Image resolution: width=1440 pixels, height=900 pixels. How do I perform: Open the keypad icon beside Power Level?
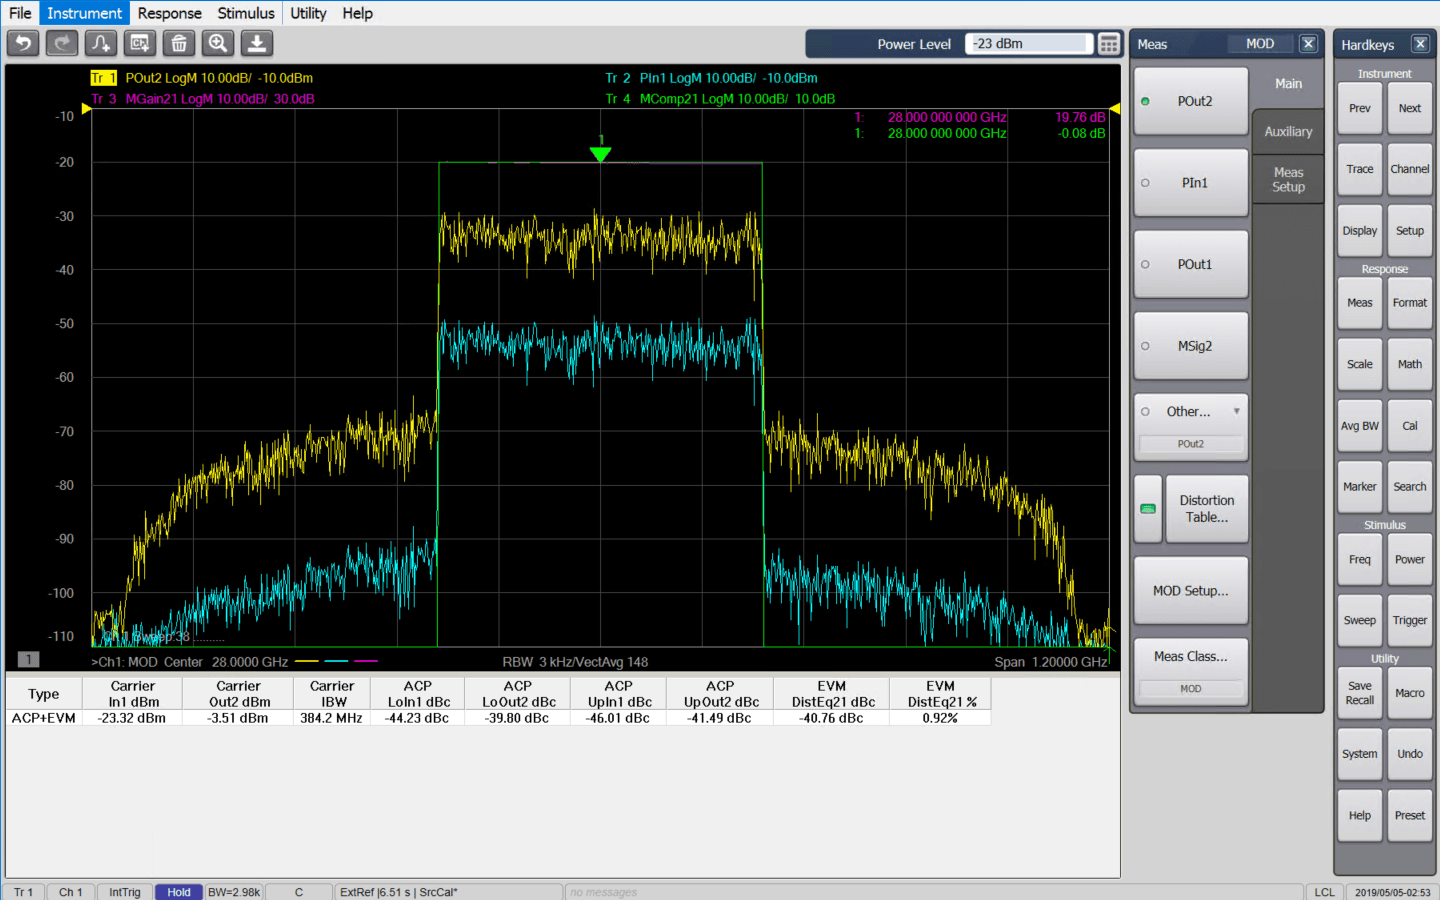[1109, 43]
